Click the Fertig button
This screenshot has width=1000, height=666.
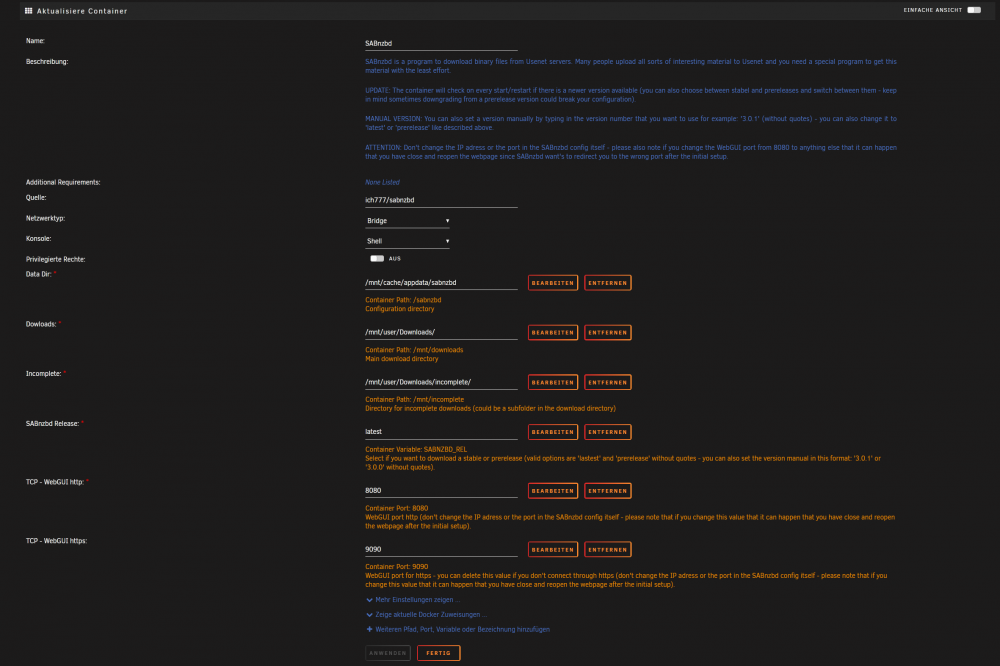click(439, 653)
